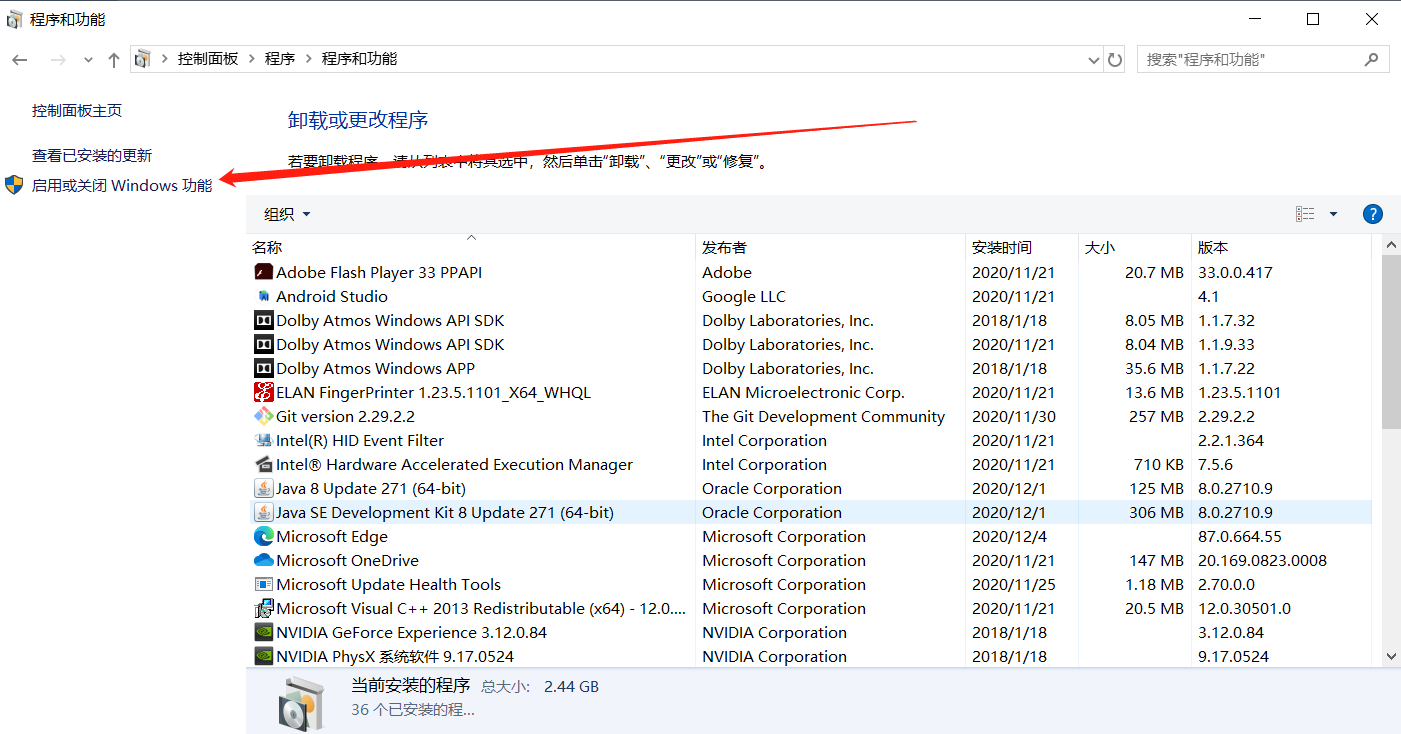The height and width of the screenshot is (734, 1401).
Task: Click the NVIDIA GeForce Experience icon
Action: pos(263,632)
